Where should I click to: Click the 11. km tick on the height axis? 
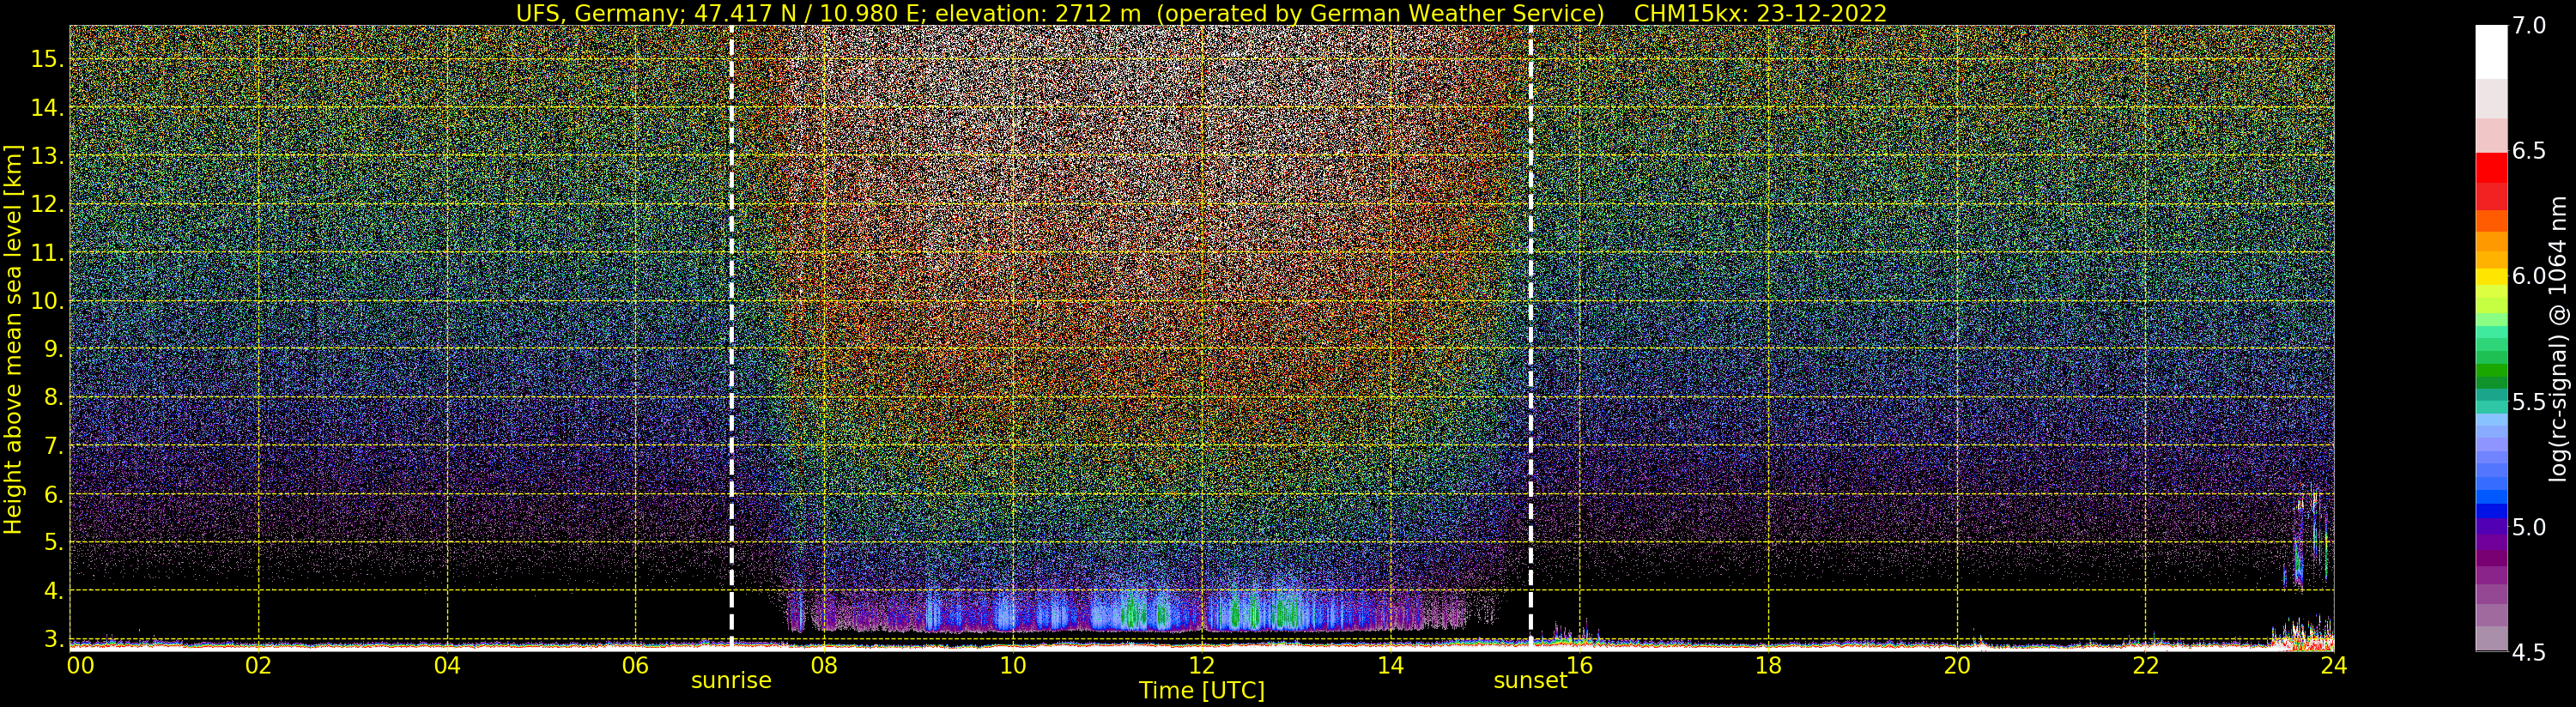tap(47, 252)
